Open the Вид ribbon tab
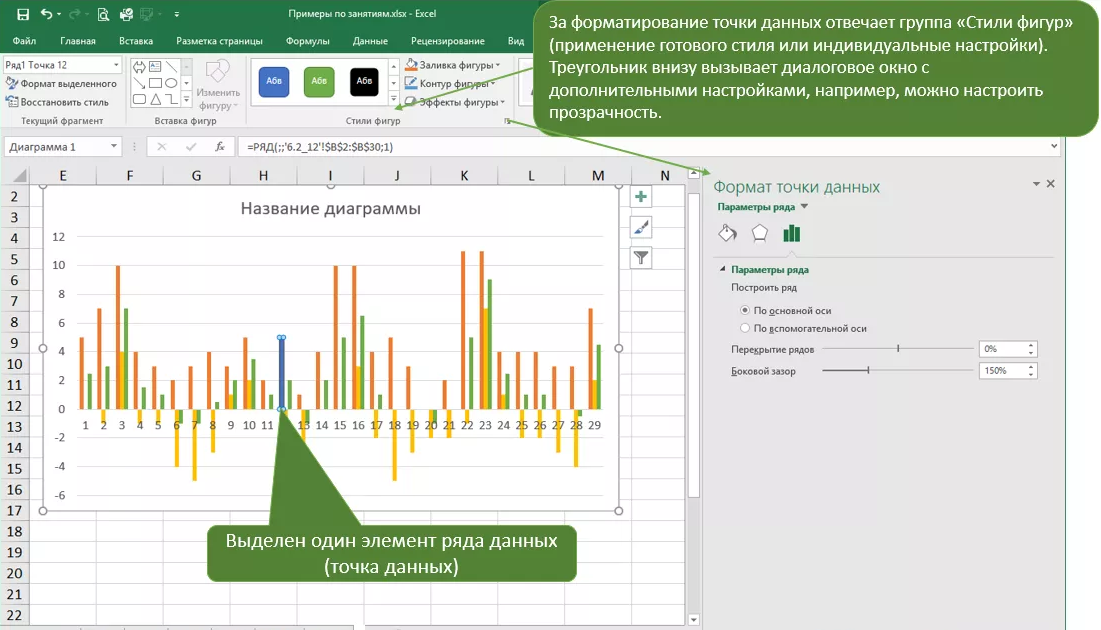The width and height of the screenshot is (1101, 630). tap(516, 41)
